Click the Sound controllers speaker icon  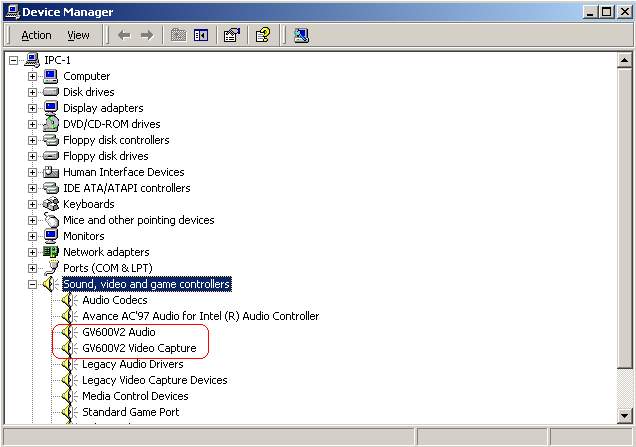(x=50, y=284)
